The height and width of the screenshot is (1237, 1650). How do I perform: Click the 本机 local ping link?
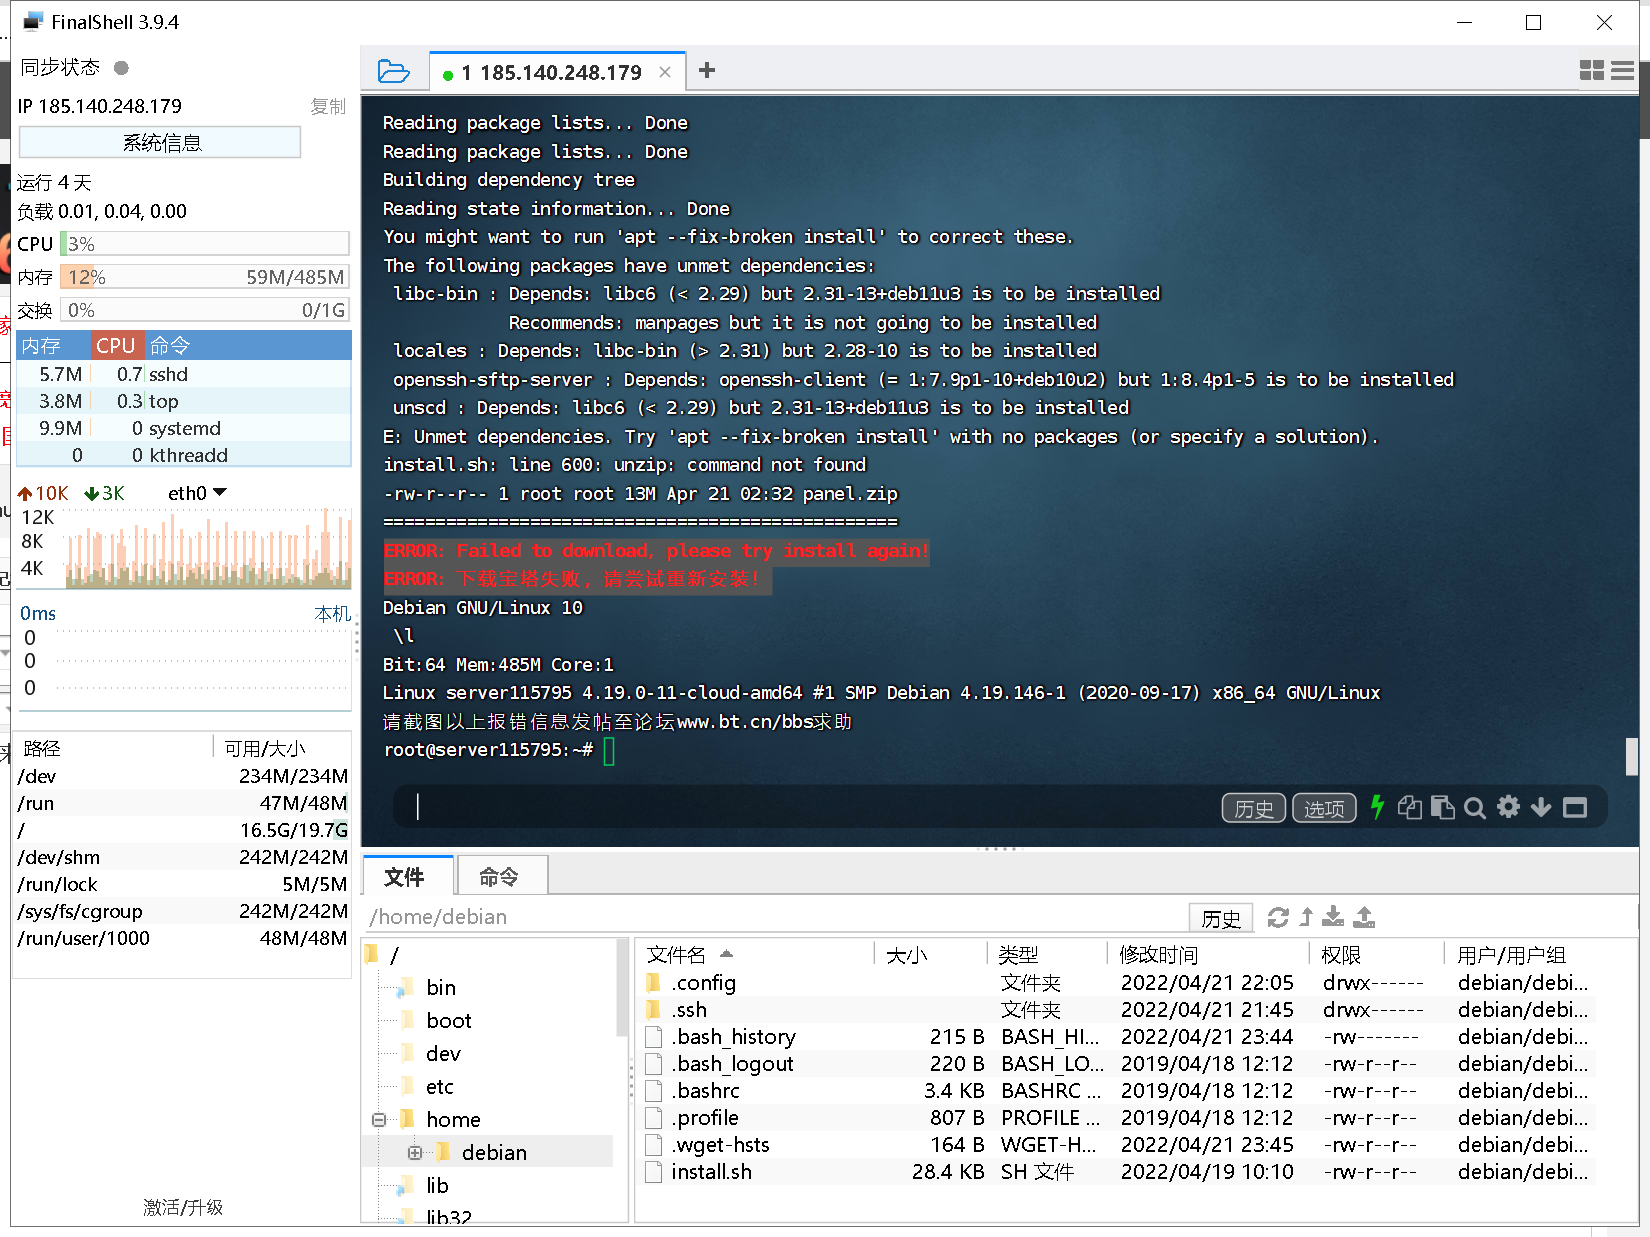click(x=332, y=613)
